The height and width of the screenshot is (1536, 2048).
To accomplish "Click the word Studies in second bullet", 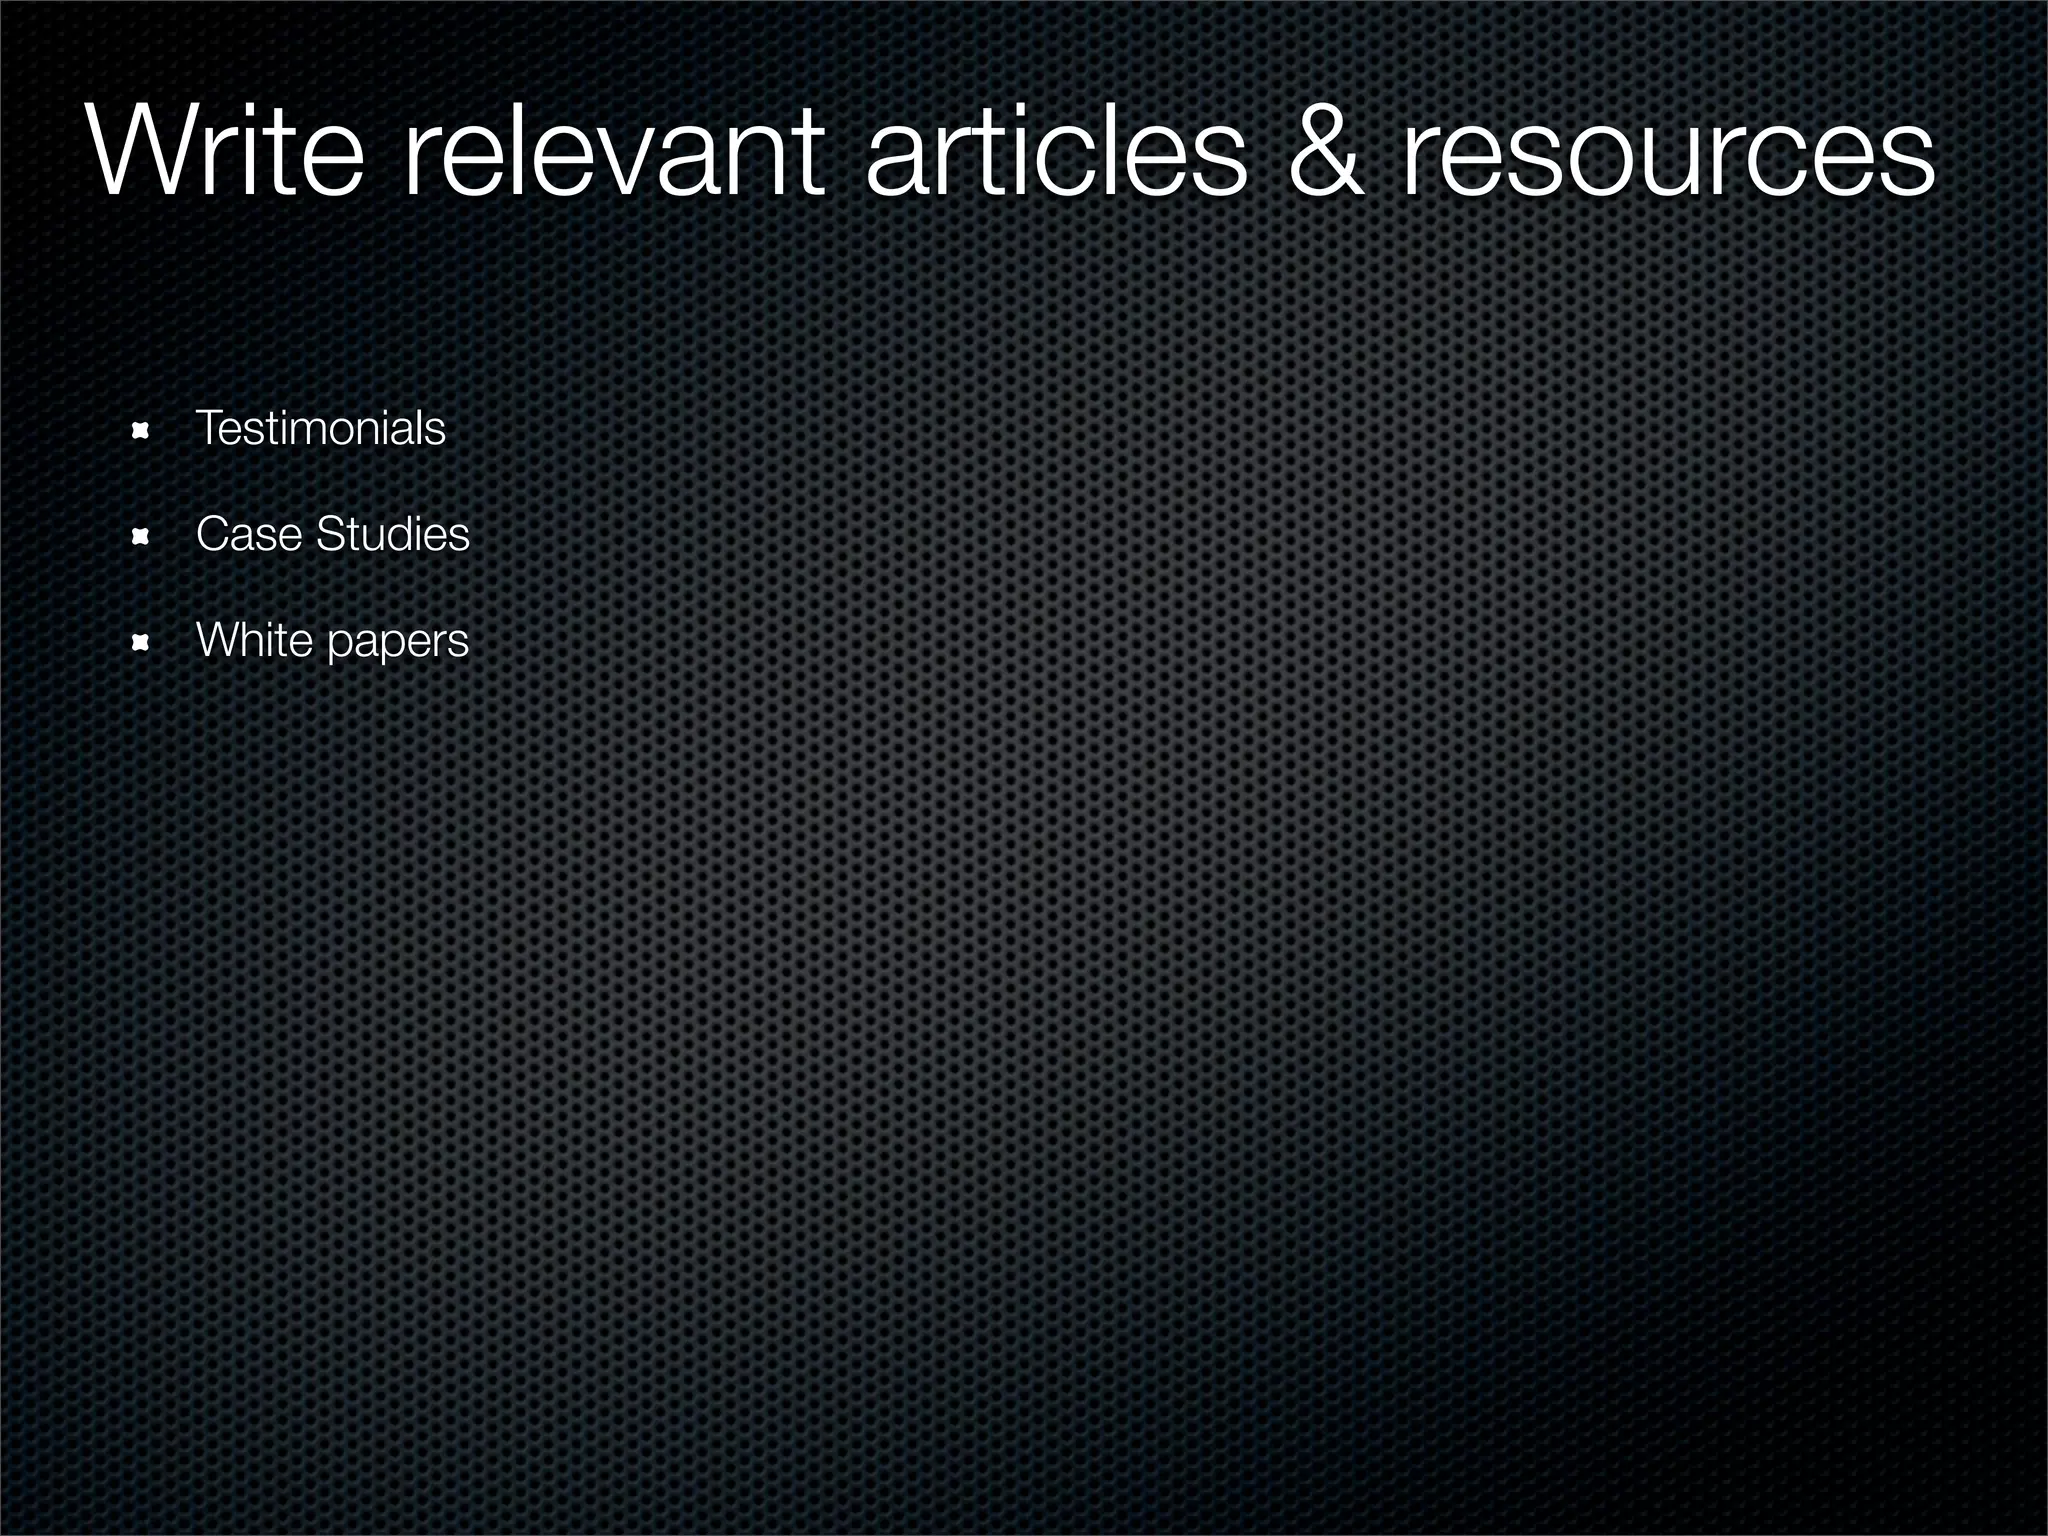I will 392,534.
